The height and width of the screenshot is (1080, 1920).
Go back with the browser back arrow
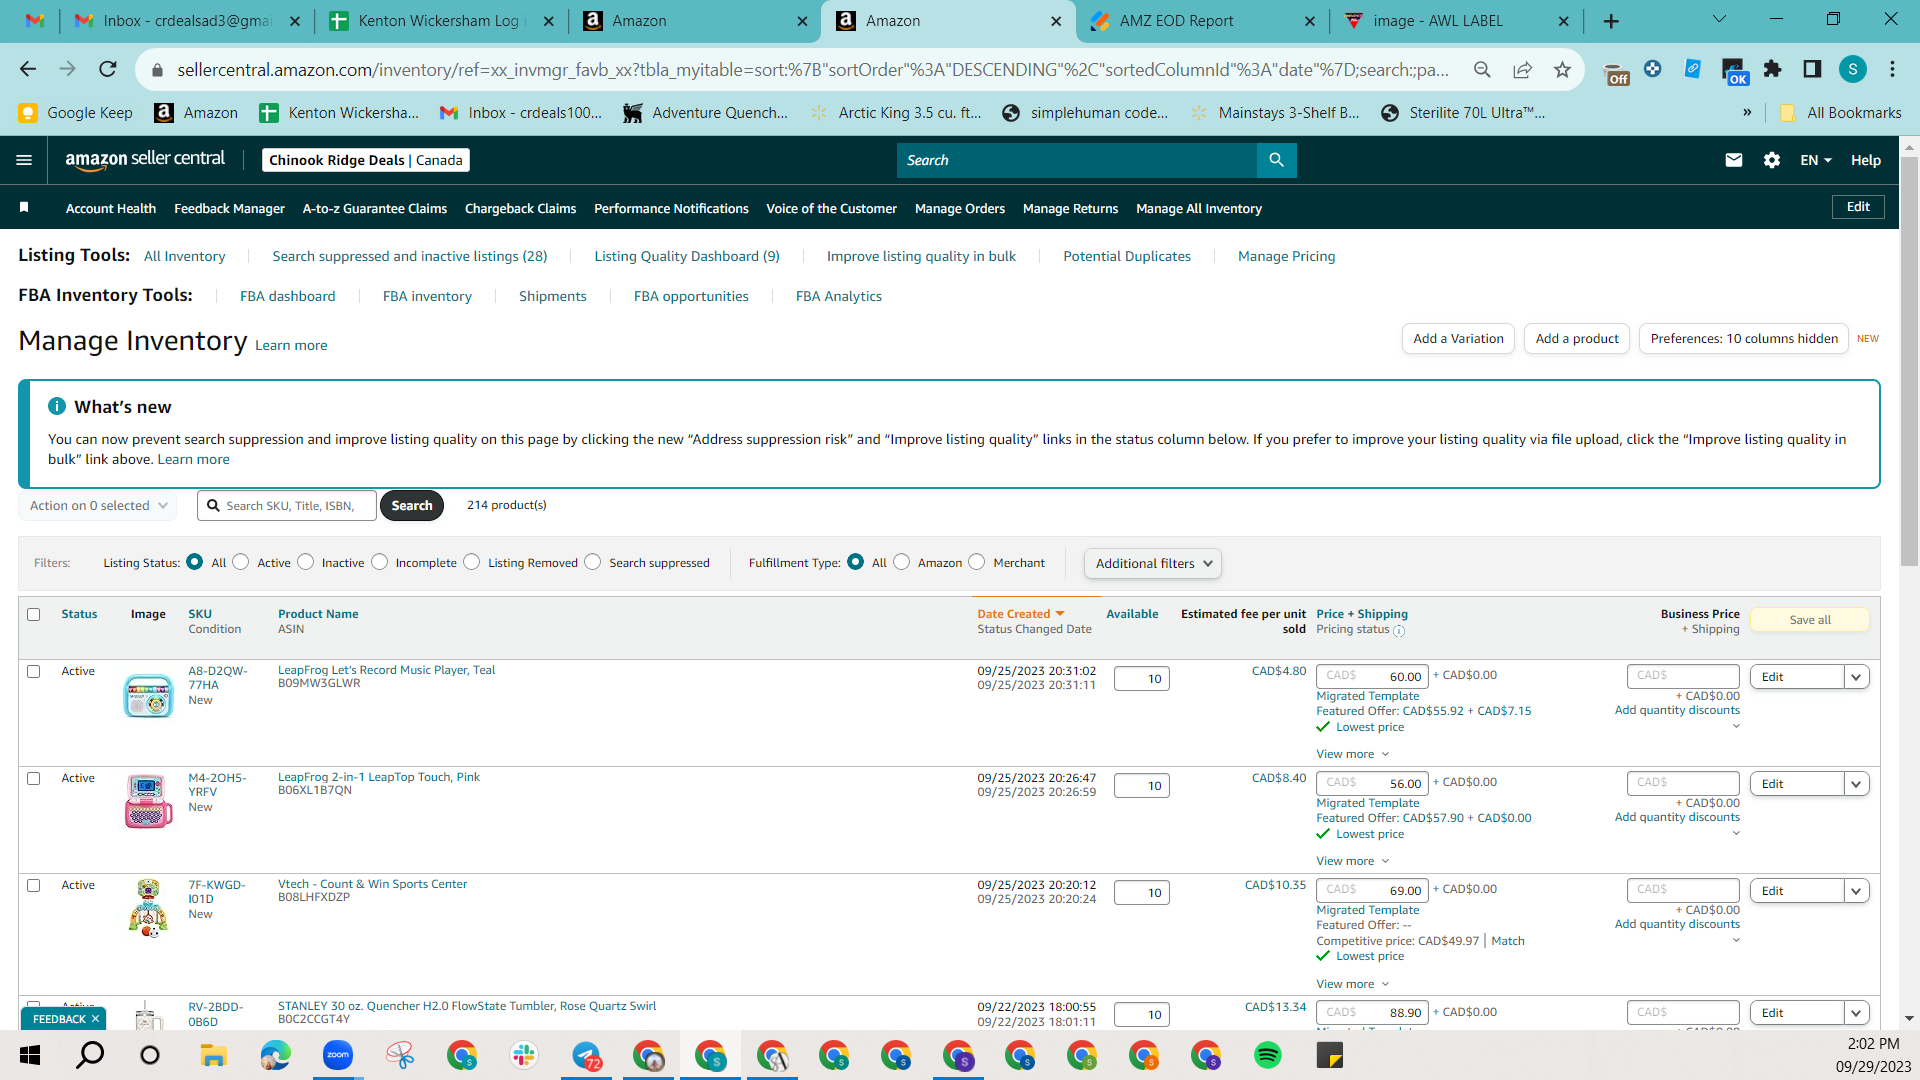coord(28,69)
